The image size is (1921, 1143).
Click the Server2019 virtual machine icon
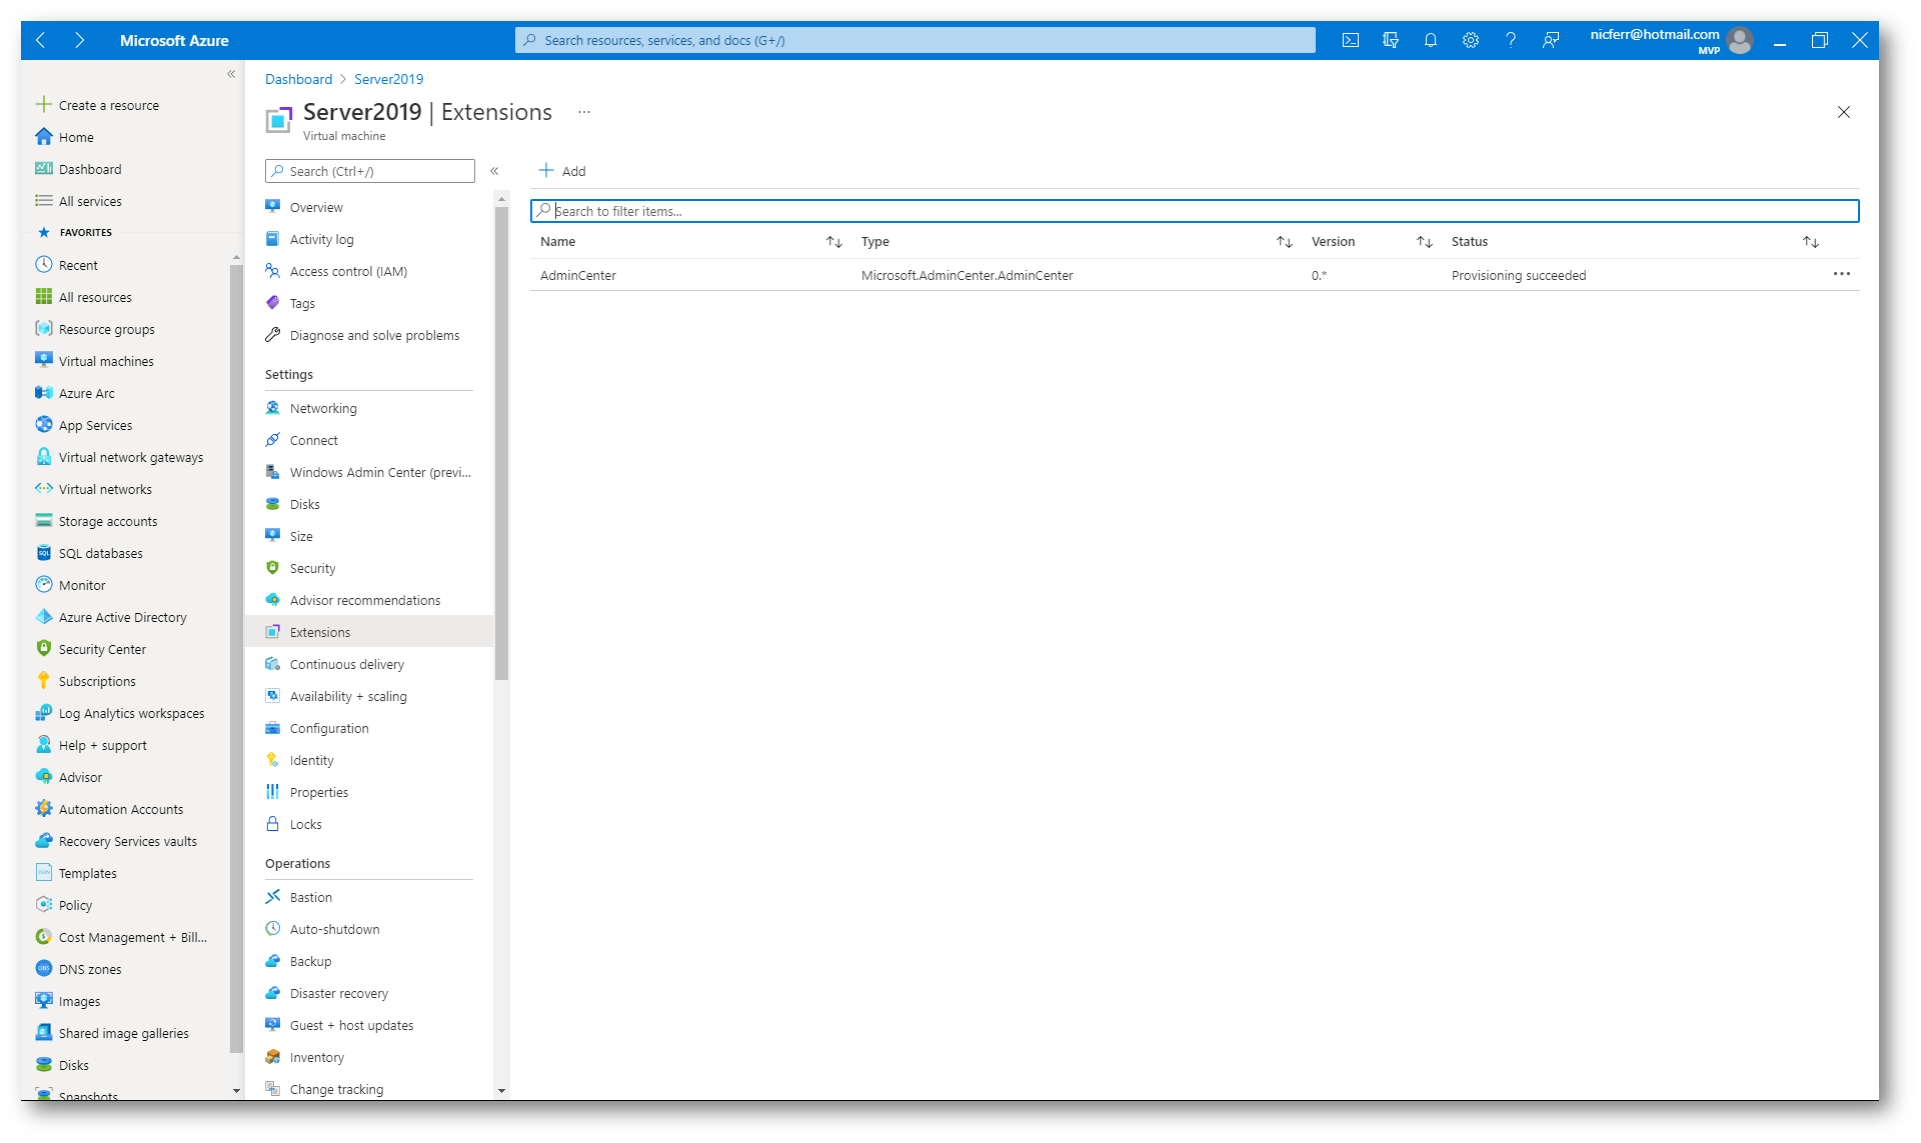pos(278,120)
